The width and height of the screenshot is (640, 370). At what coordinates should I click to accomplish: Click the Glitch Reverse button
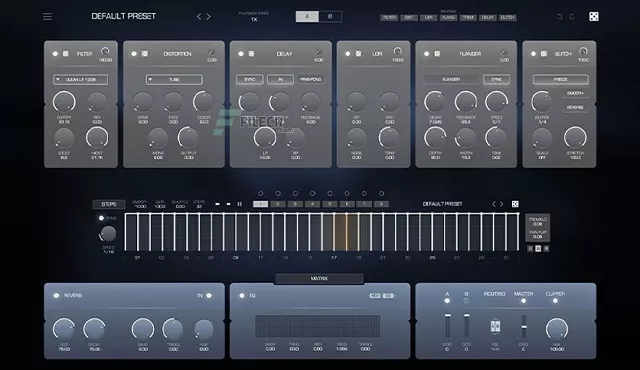(575, 107)
